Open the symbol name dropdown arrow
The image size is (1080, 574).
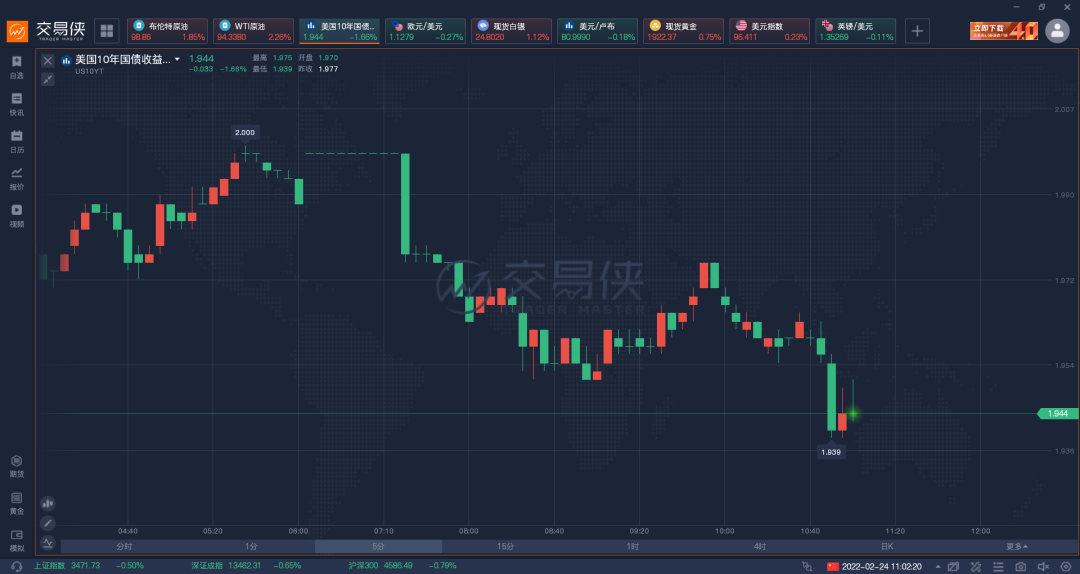[x=177, y=59]
